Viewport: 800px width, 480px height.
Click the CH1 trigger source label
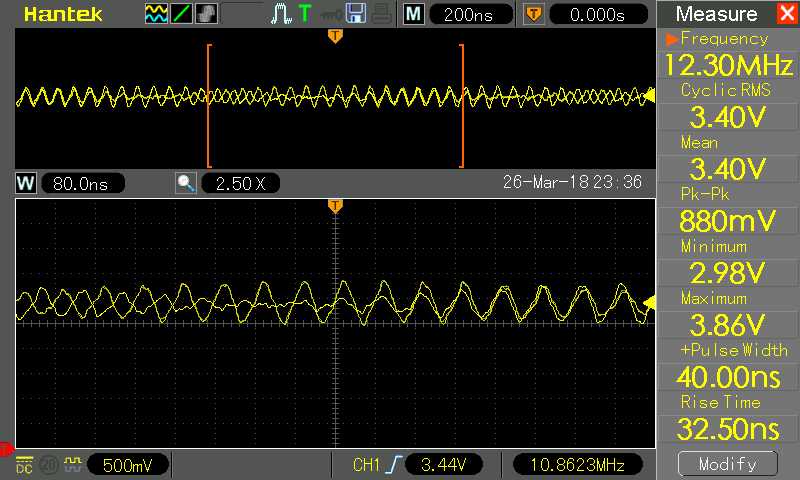coord(366,465)
